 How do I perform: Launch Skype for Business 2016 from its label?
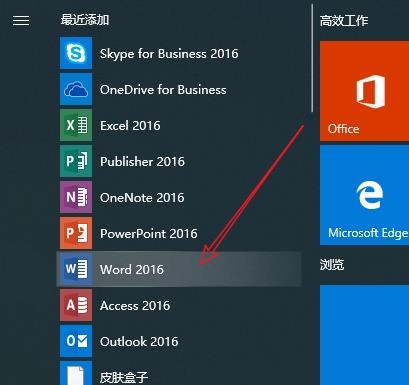click(x=169, y=54)
